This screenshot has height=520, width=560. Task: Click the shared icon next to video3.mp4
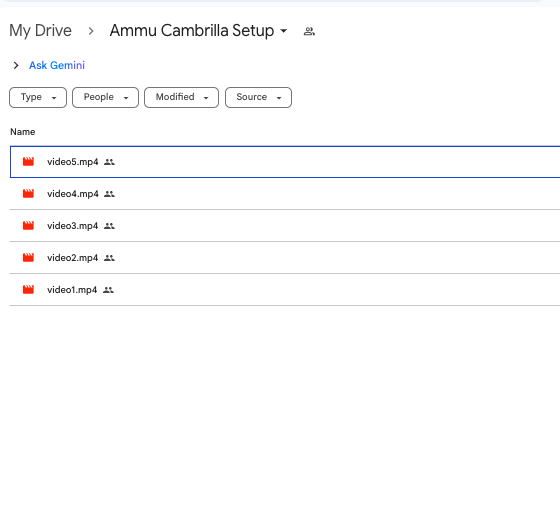(x=109, y=226)
